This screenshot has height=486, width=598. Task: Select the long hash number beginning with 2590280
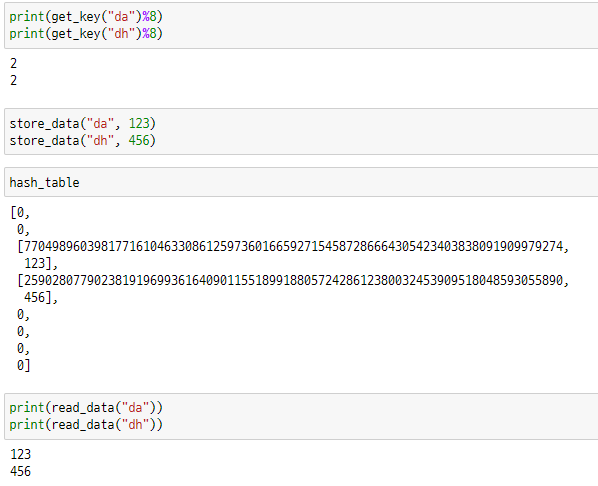coord(293,281)
